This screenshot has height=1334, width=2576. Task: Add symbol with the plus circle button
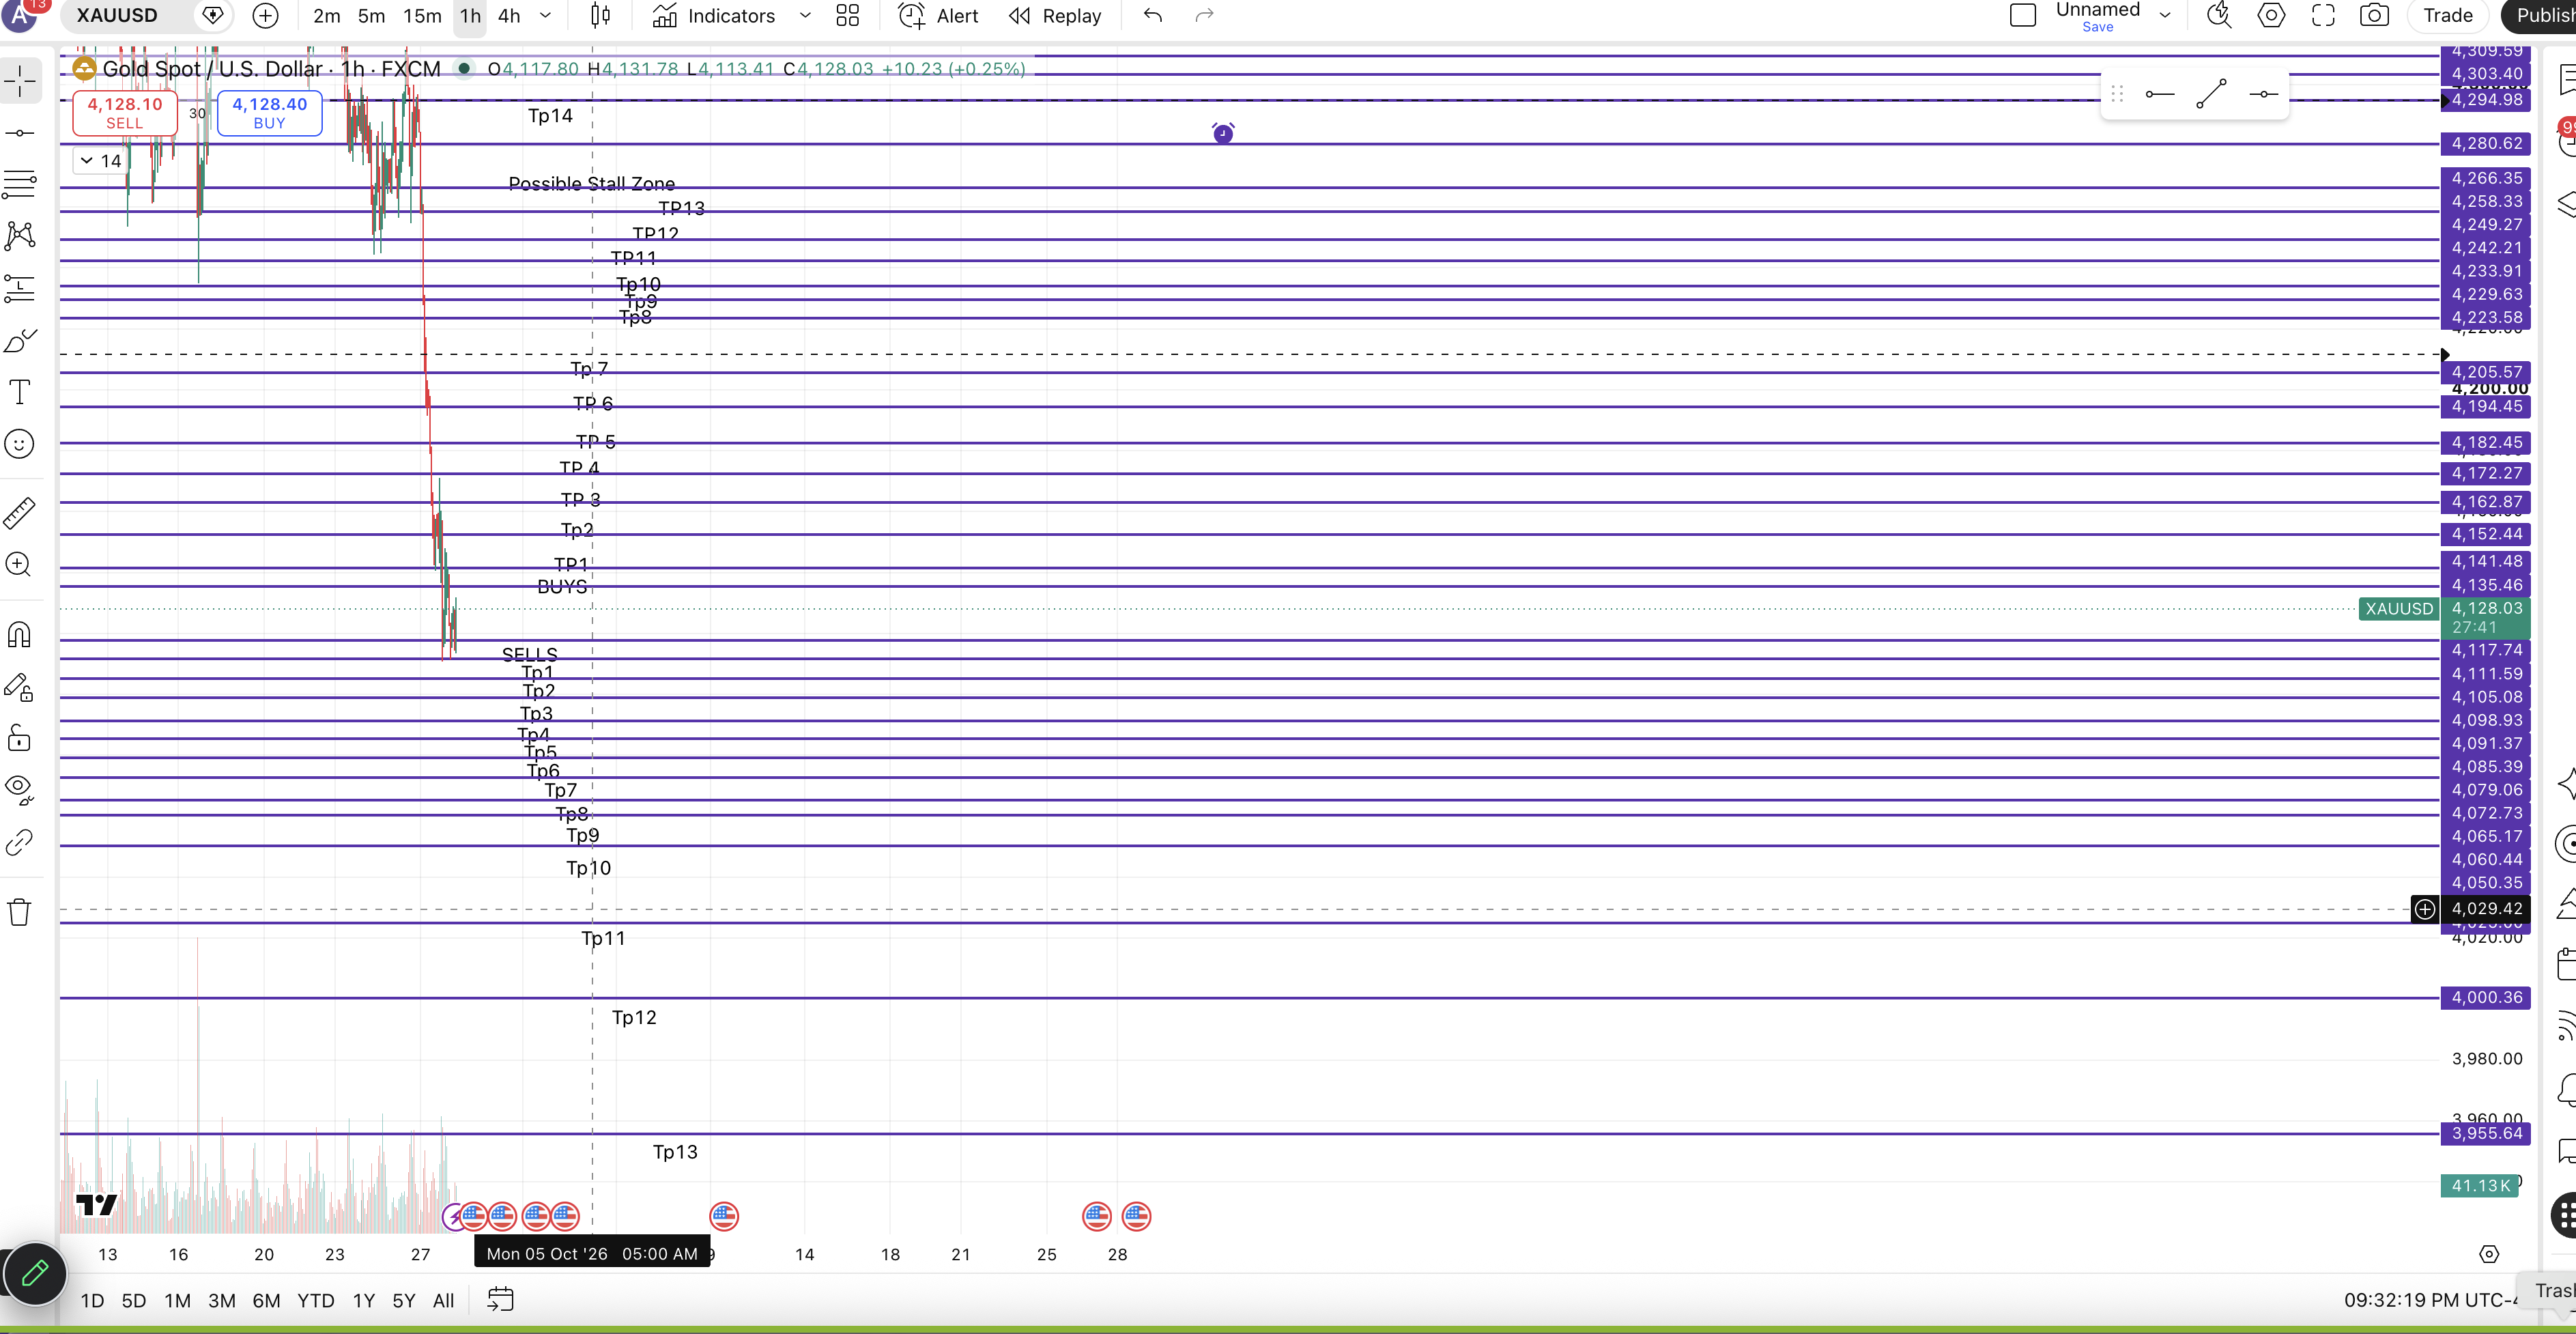pos(265,16)
